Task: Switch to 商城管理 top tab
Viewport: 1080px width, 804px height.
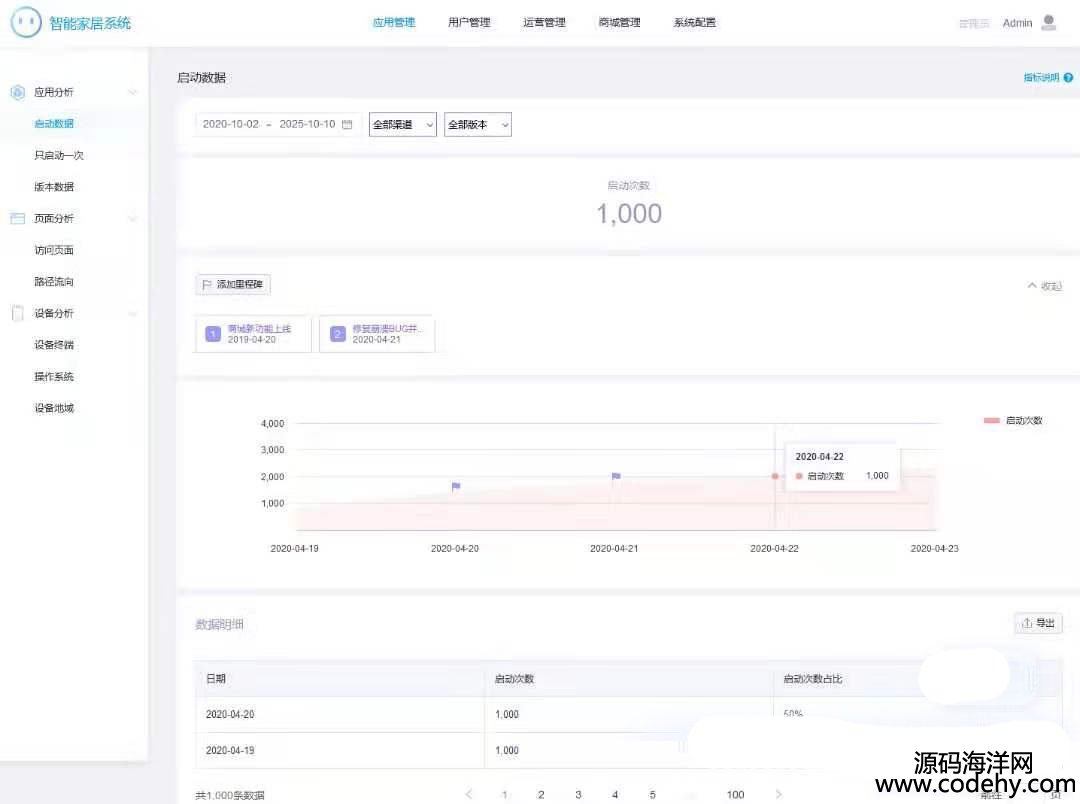Action: [x=619, y=23]
